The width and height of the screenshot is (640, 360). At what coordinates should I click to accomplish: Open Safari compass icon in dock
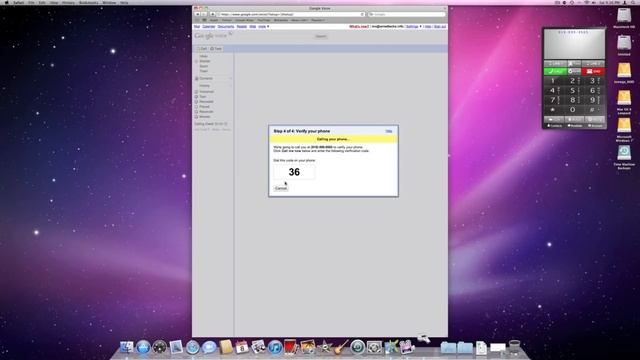point(193,347)
